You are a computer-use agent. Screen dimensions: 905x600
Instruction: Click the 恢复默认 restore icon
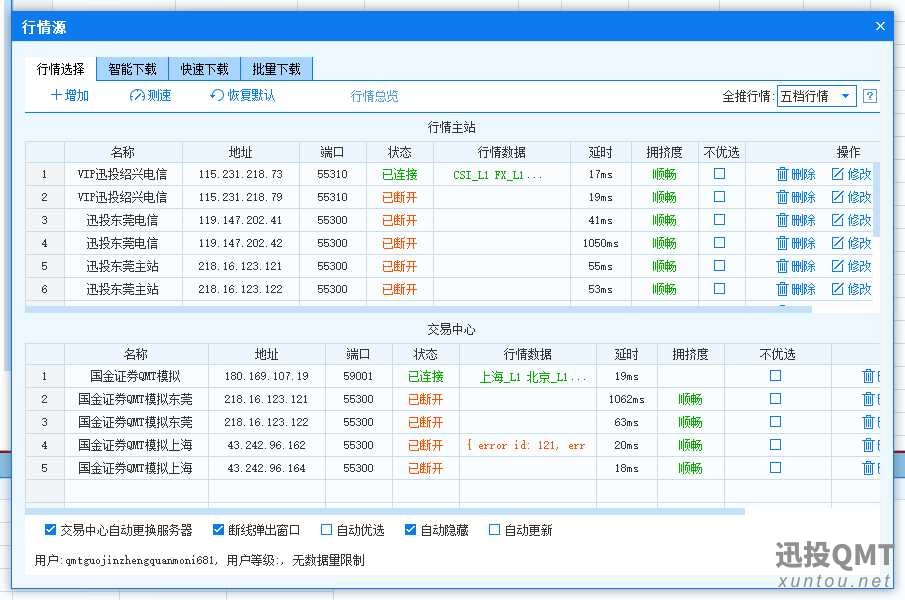point(217,96)
